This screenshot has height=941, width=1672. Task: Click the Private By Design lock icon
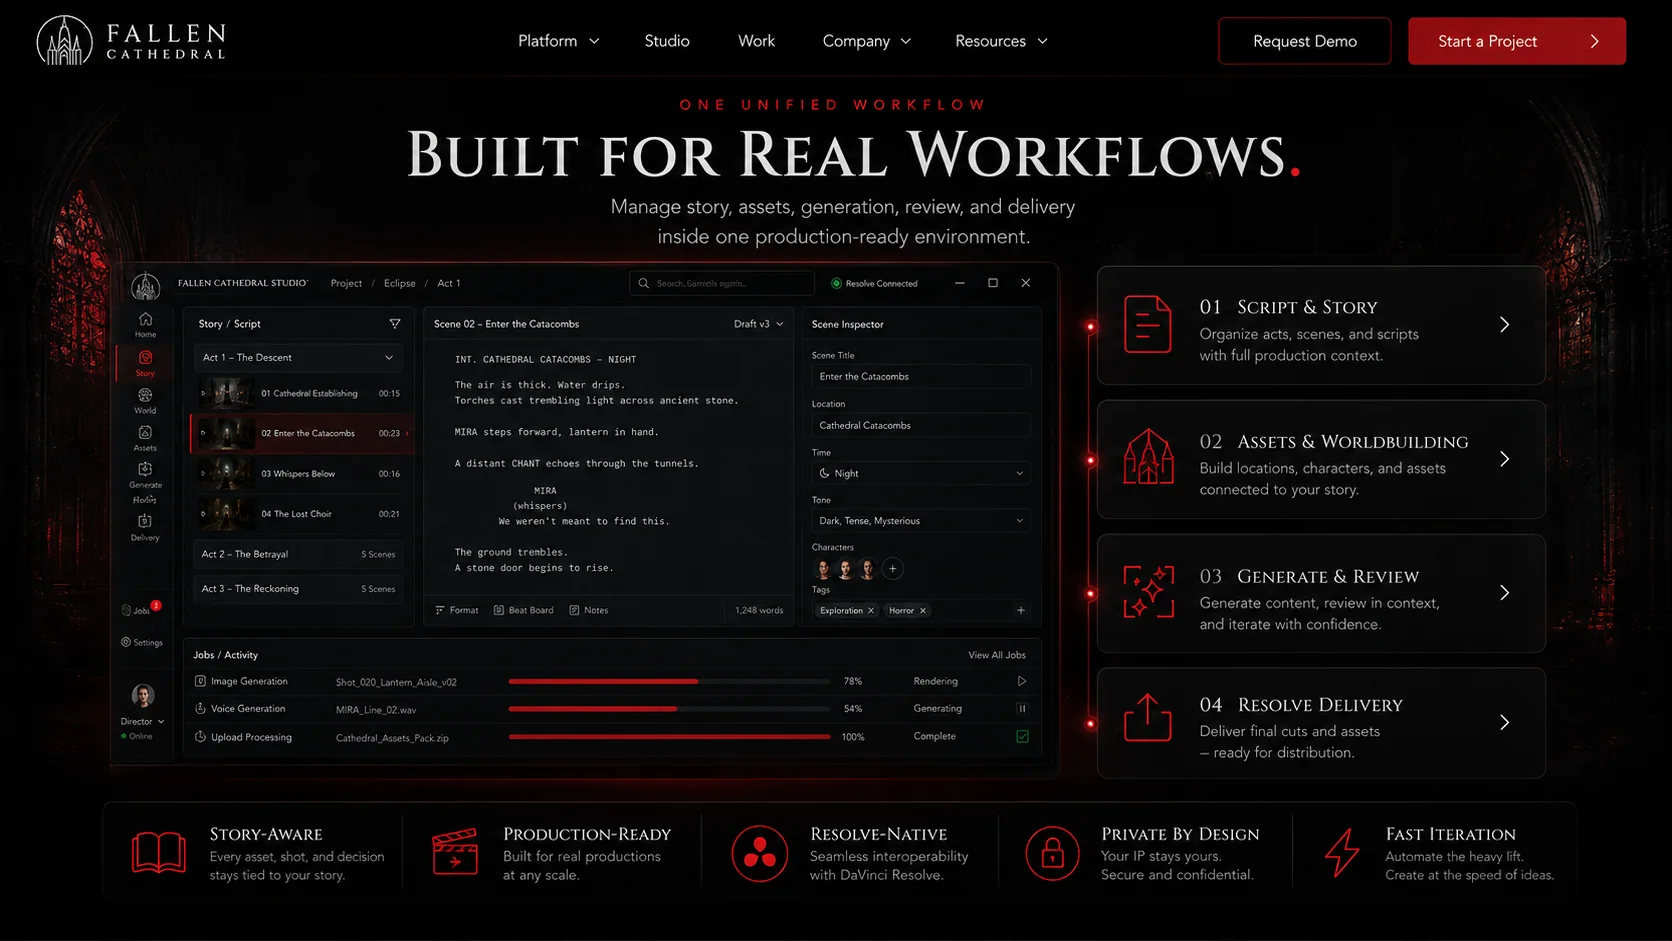pyautogui.click(x=1052, y=853)
